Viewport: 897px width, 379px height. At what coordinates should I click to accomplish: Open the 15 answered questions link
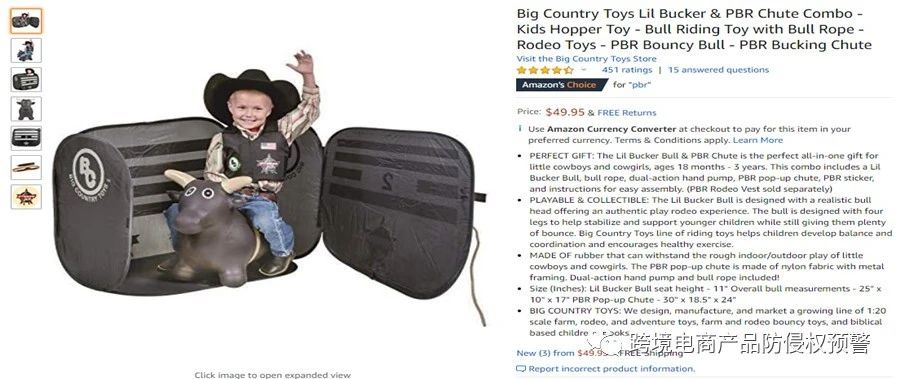tap(718, 70)
